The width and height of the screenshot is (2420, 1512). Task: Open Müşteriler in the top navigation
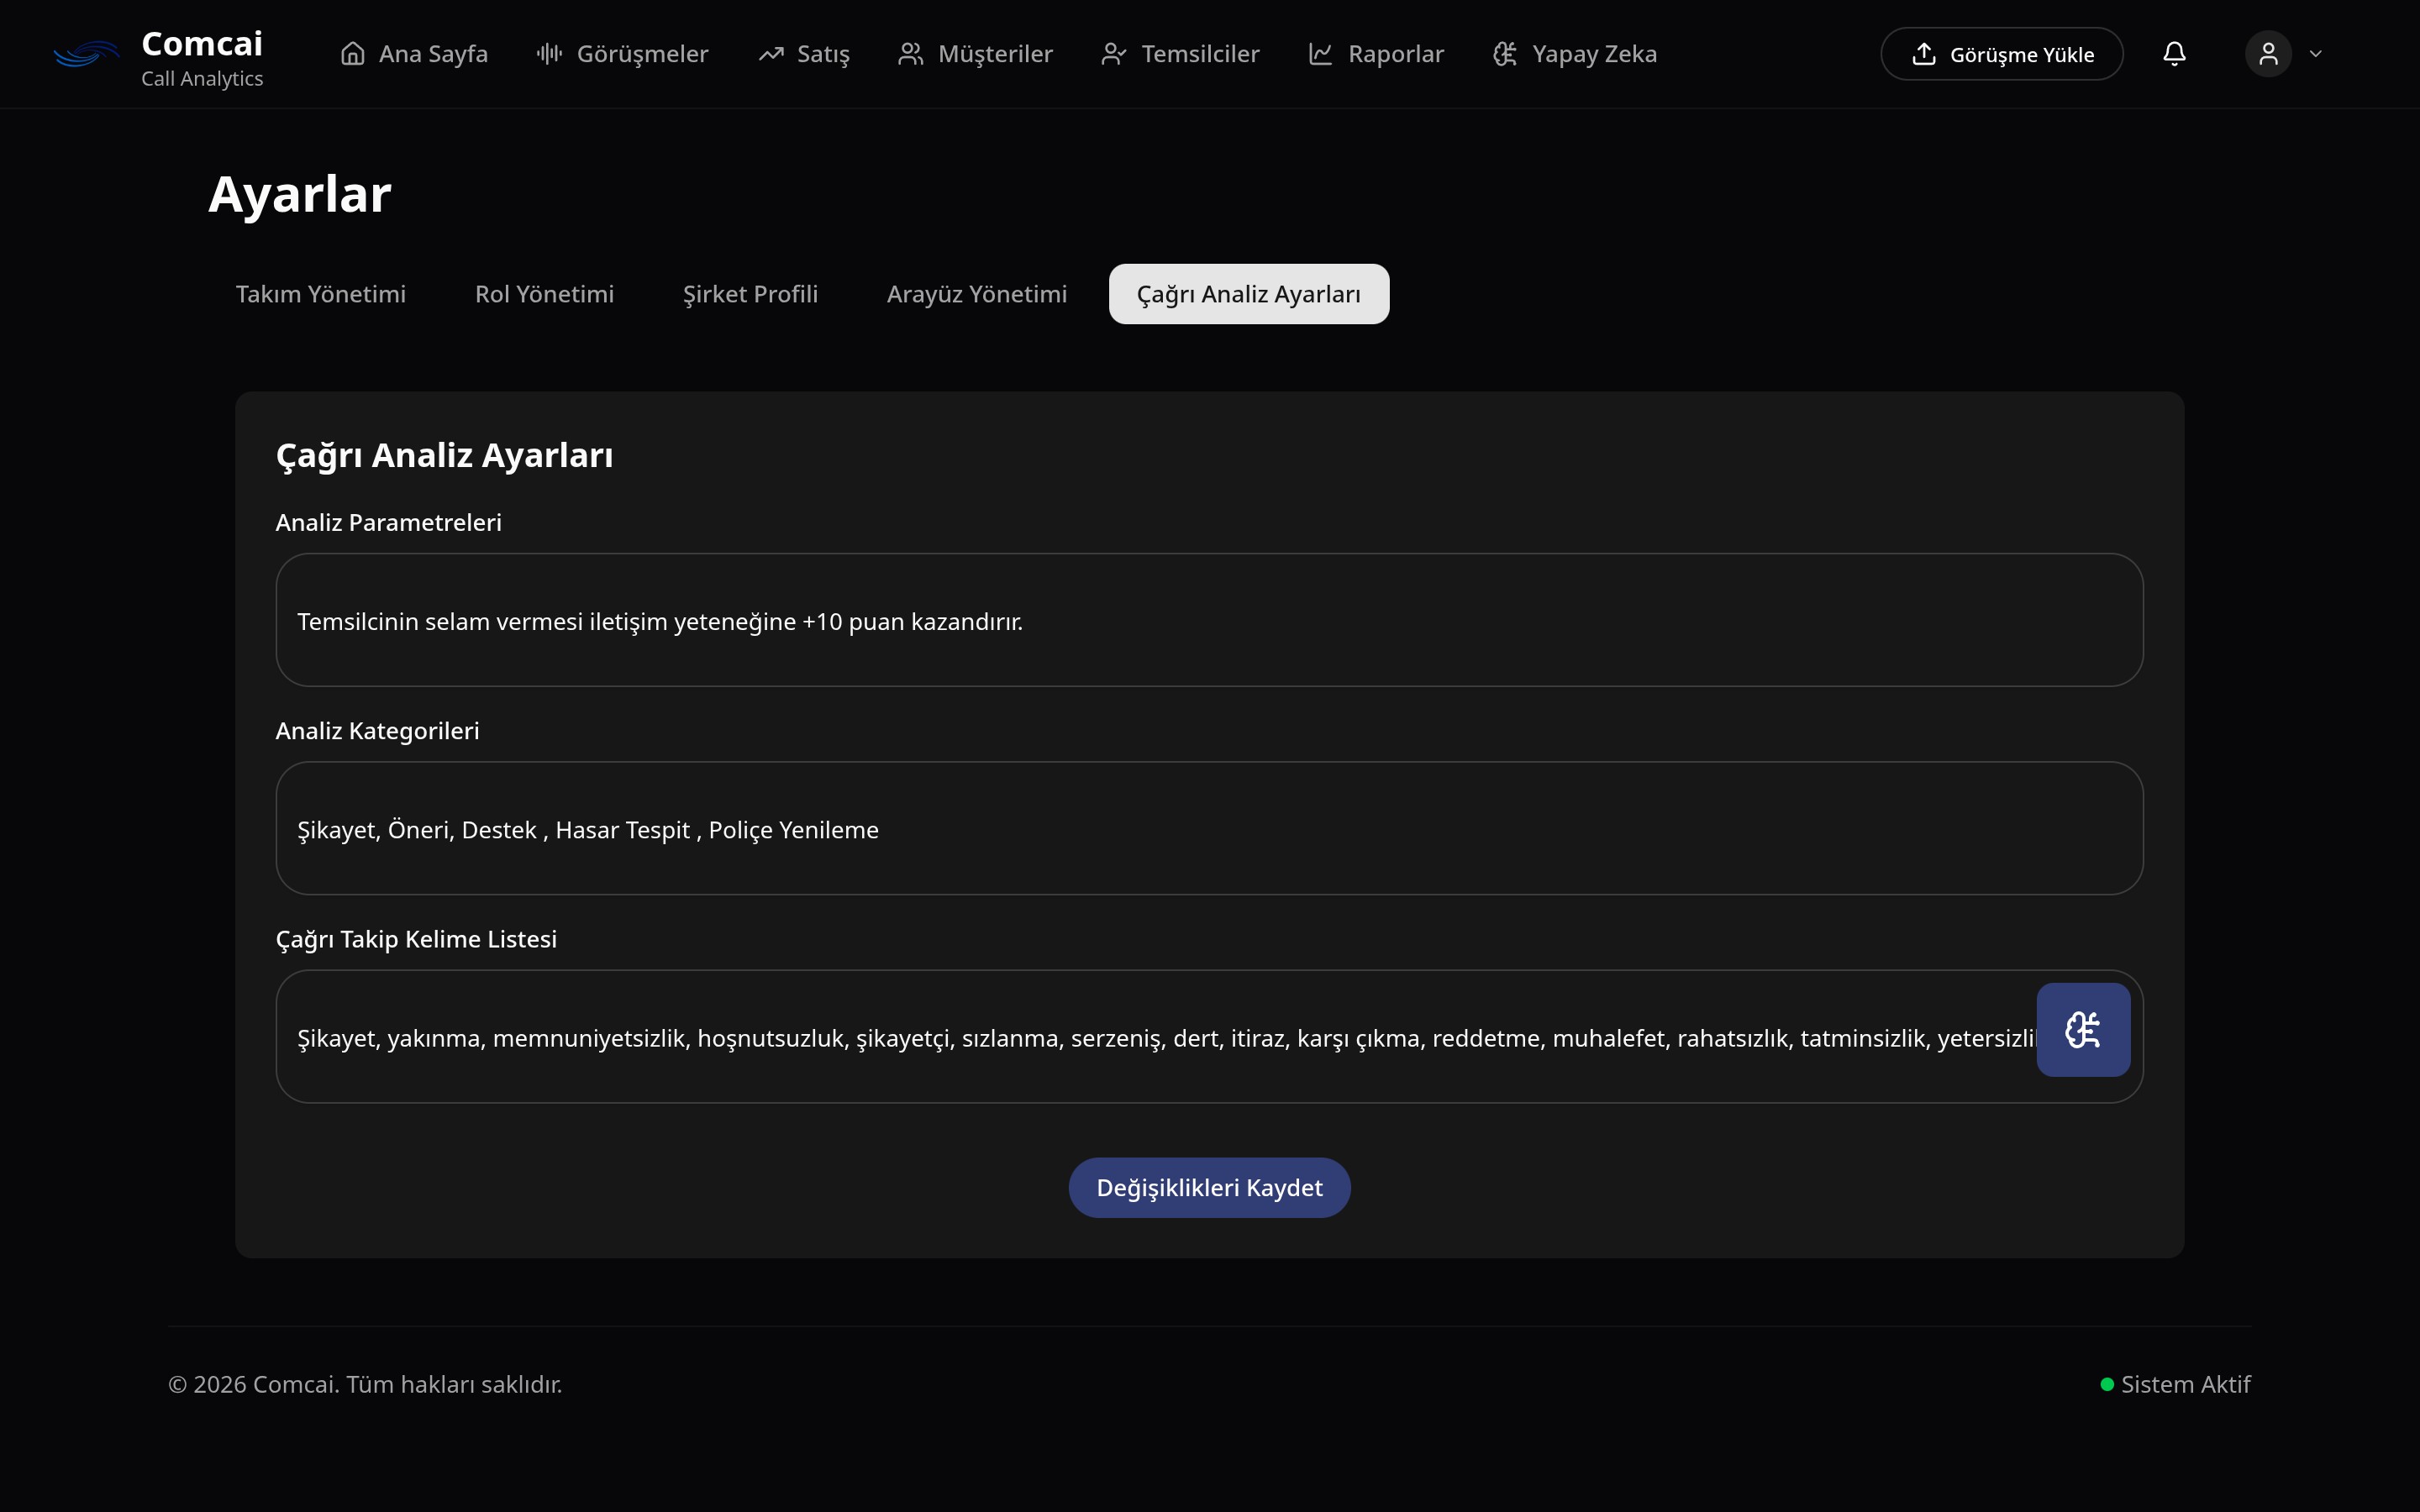[975, 54]
